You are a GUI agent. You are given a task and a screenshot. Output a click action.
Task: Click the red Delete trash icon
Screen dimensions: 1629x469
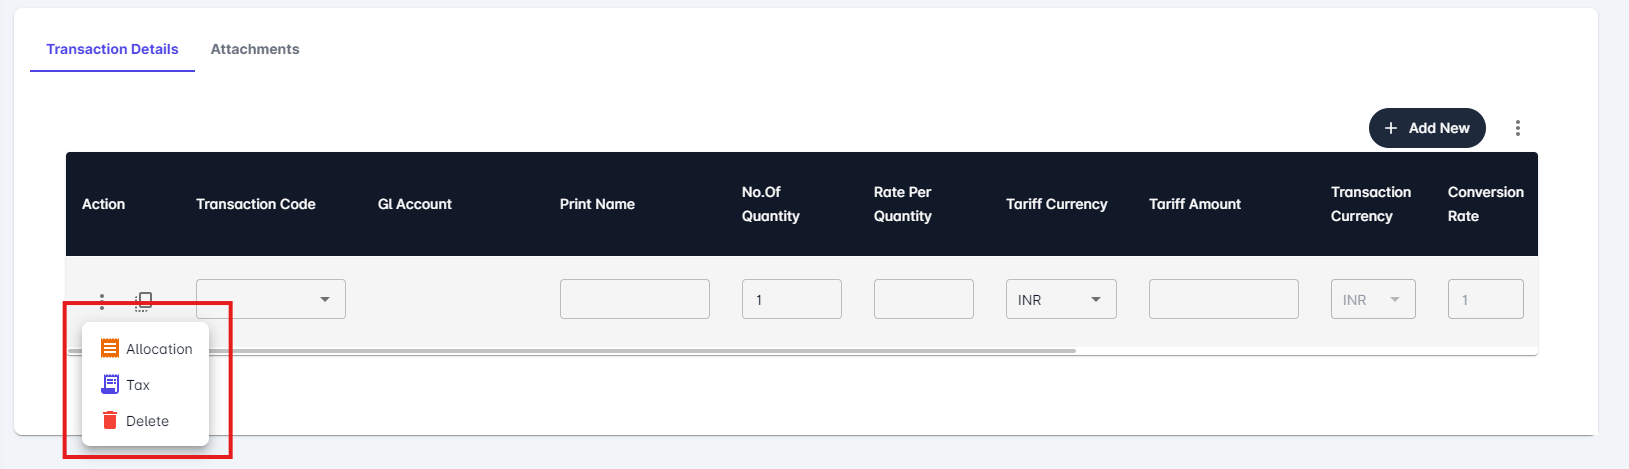(x=110, y=420)
